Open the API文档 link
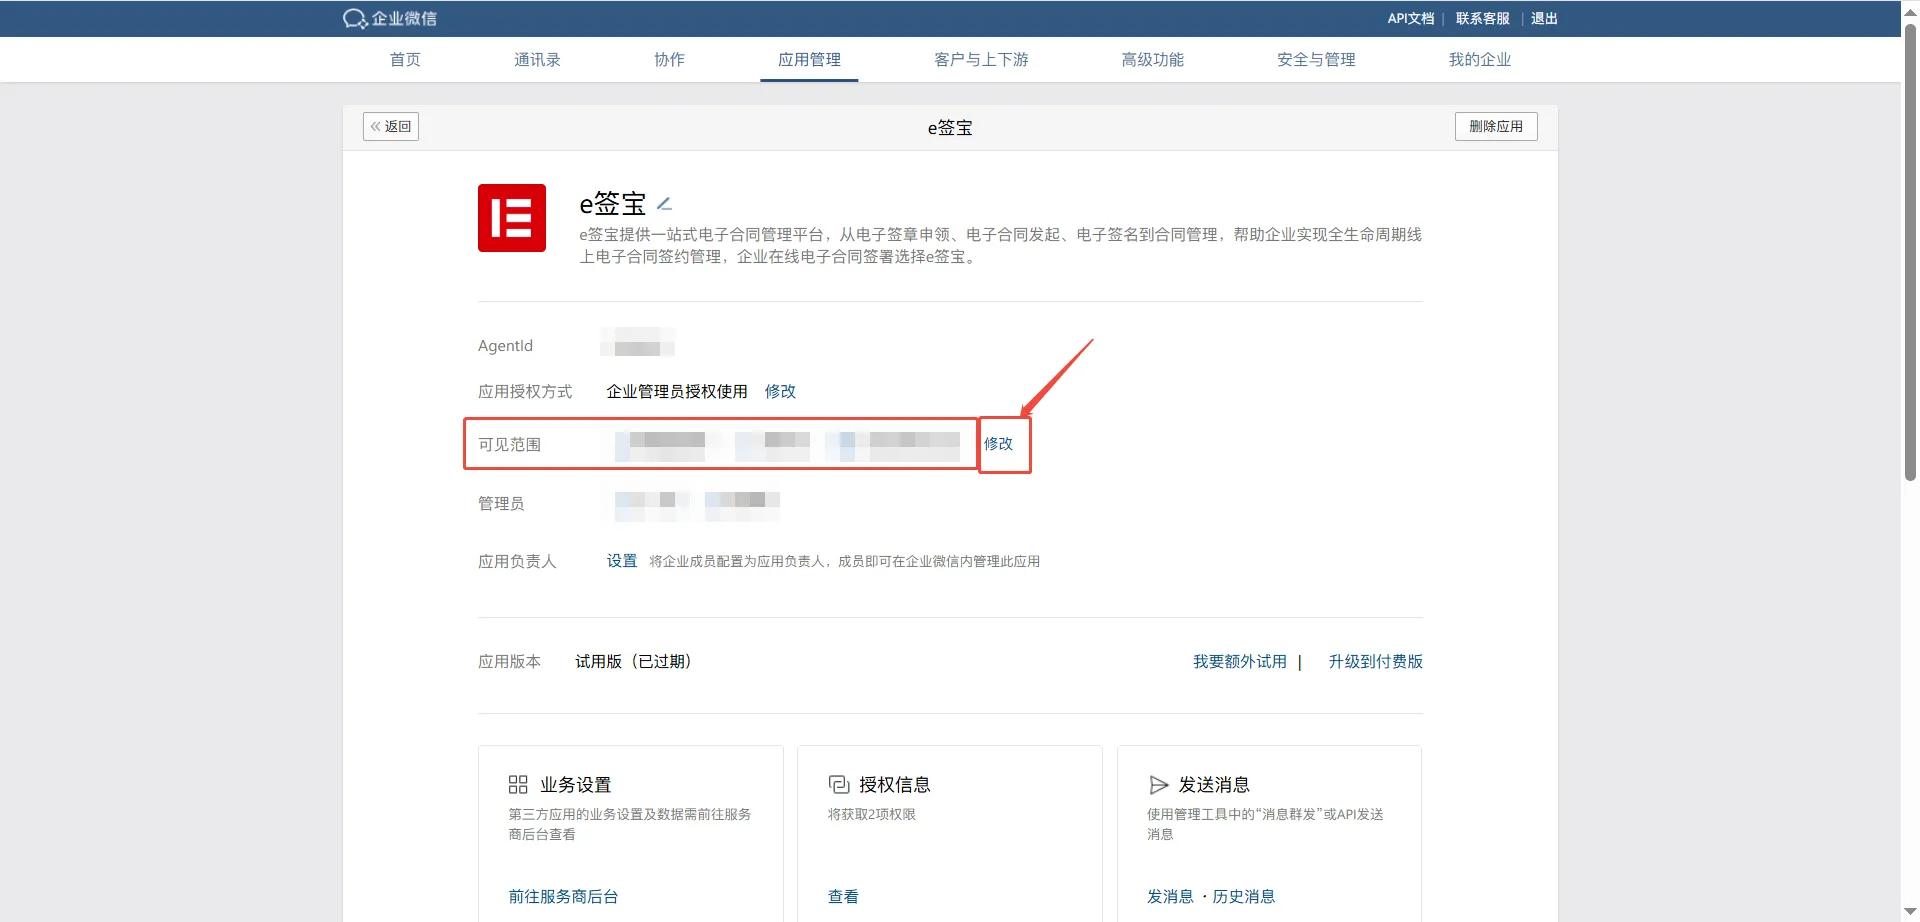Image resolution: width=1920 pixels, height=922 pixels. [x=1410, y=18]
